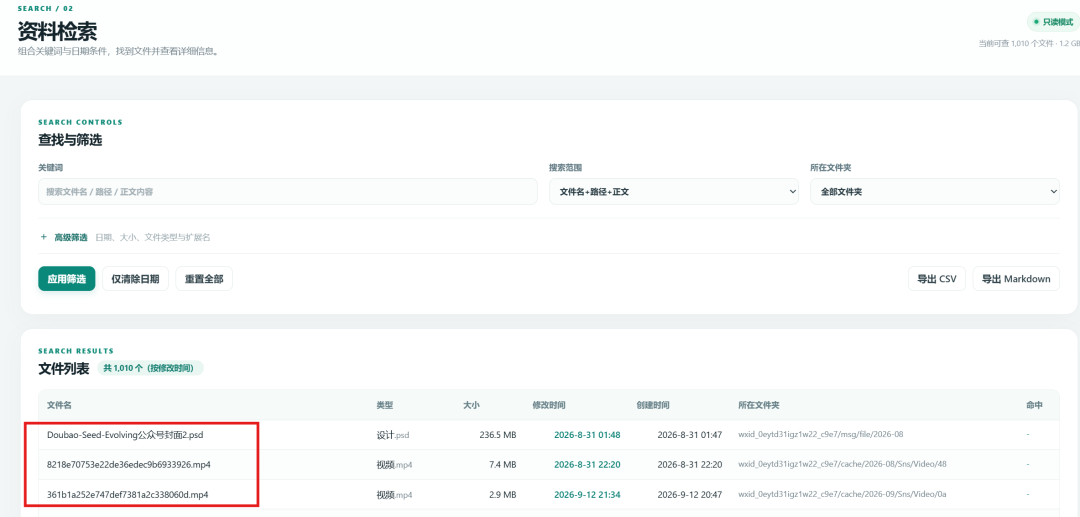Viewport: 1080px width, 517px height.
Task: Click the 大小 column header
Action: pos(471,405)
